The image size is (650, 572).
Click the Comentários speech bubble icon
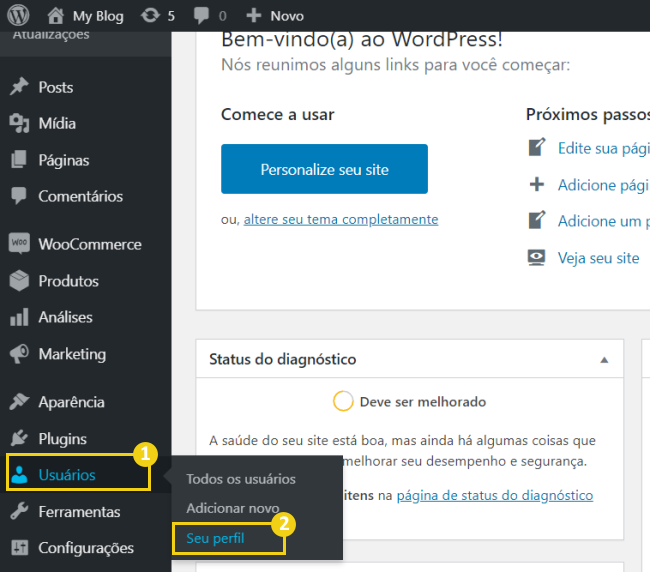pyautogui.click(x=19, y=196)
